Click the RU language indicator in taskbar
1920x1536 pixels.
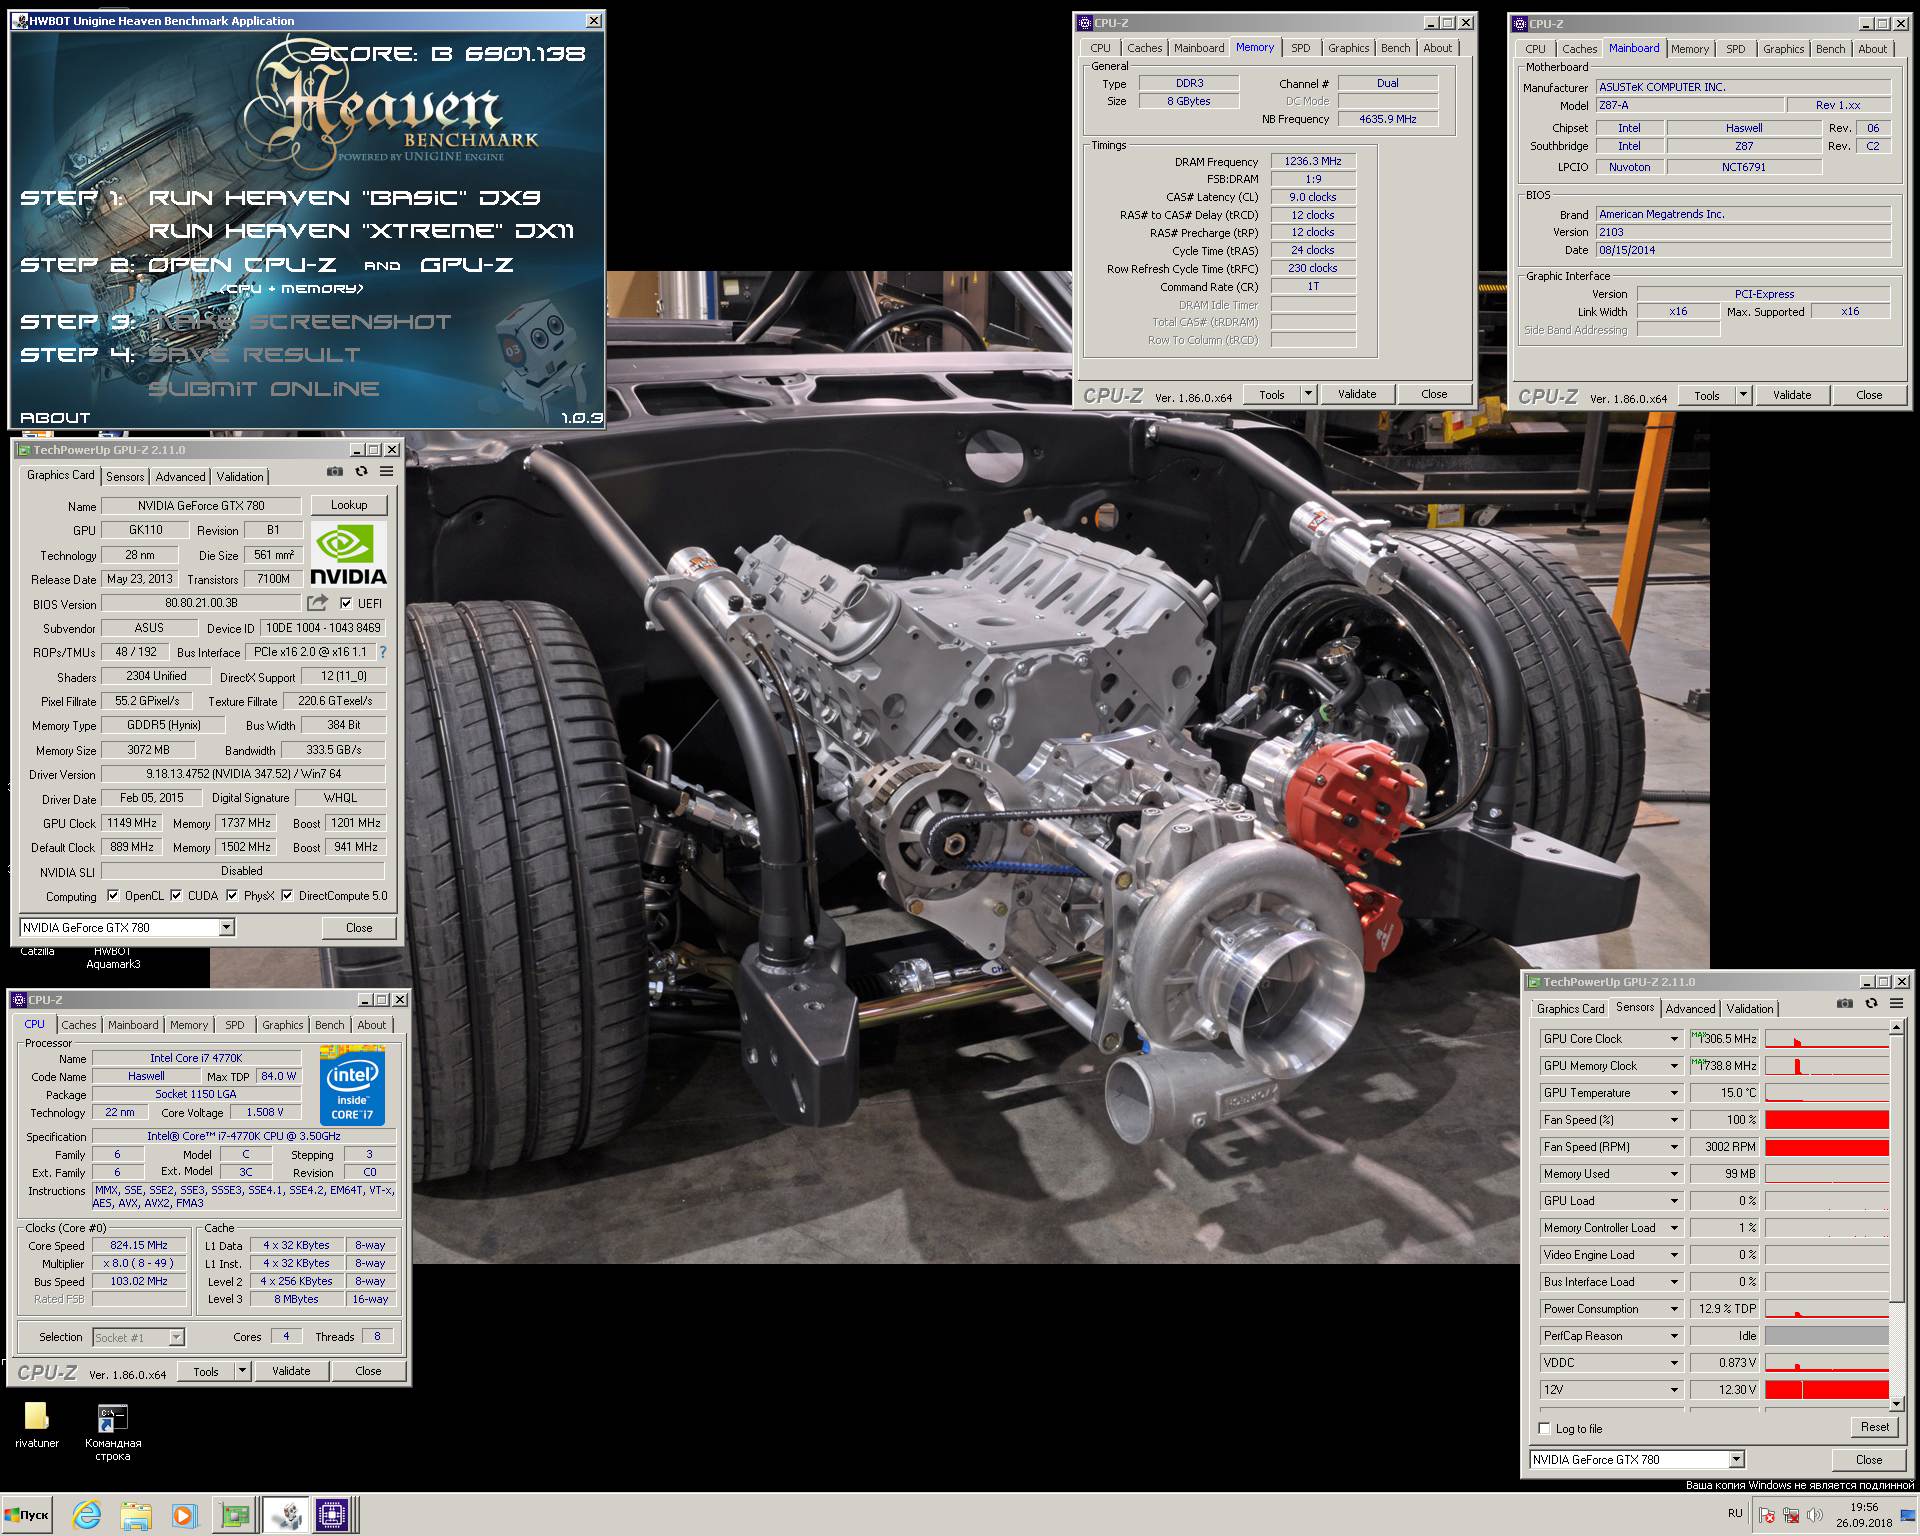tap(1735, 1513)
